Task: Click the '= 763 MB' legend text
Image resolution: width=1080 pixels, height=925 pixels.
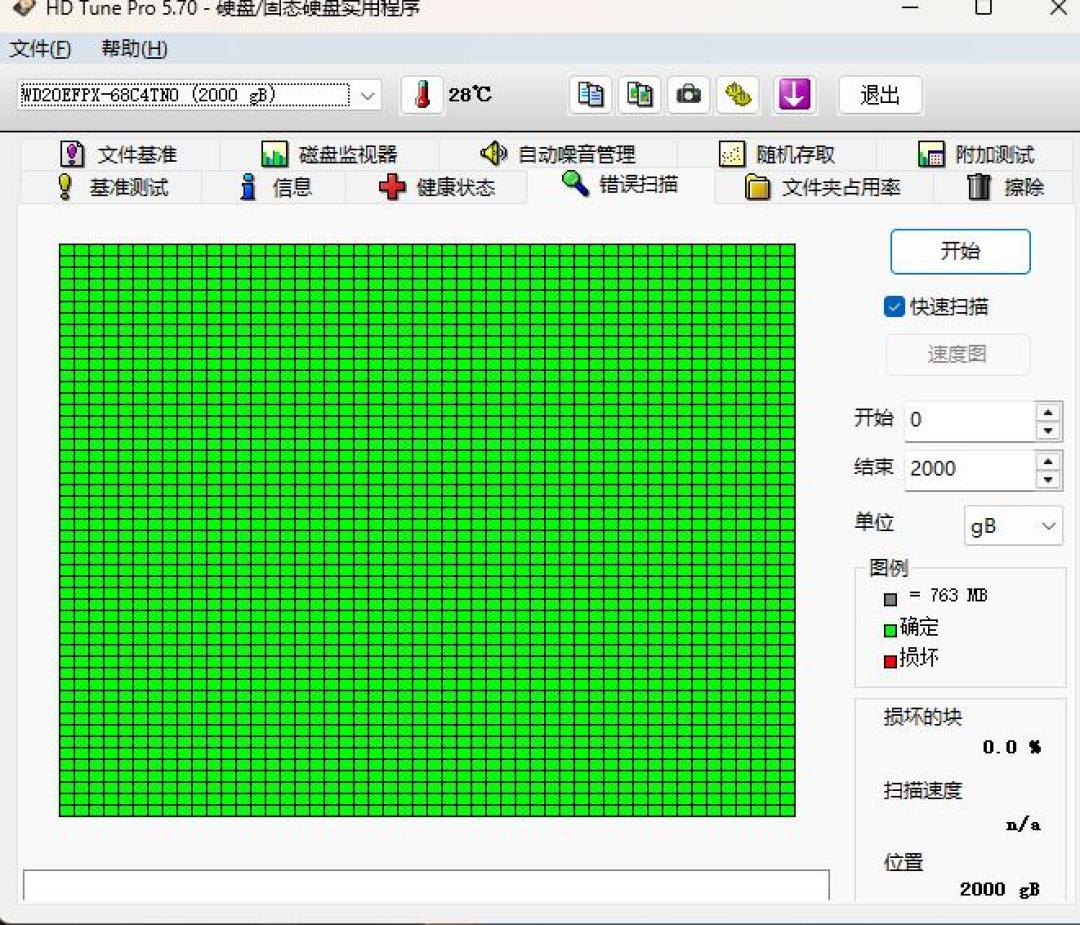Action: (x=948, y=595)
